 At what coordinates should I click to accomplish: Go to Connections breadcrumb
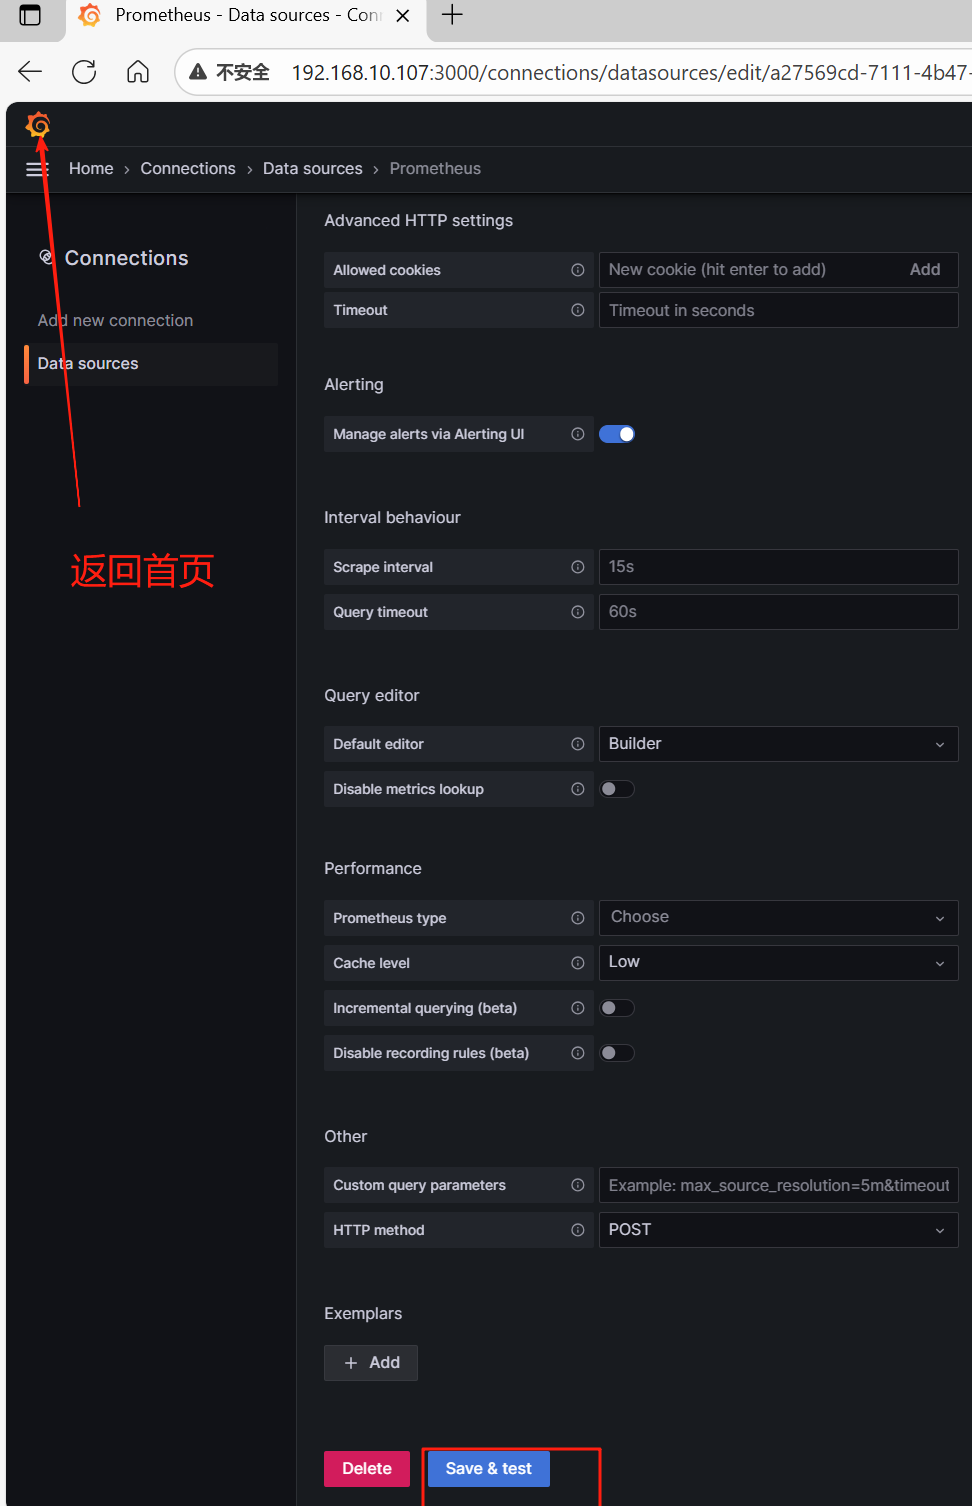coord(188,169)
